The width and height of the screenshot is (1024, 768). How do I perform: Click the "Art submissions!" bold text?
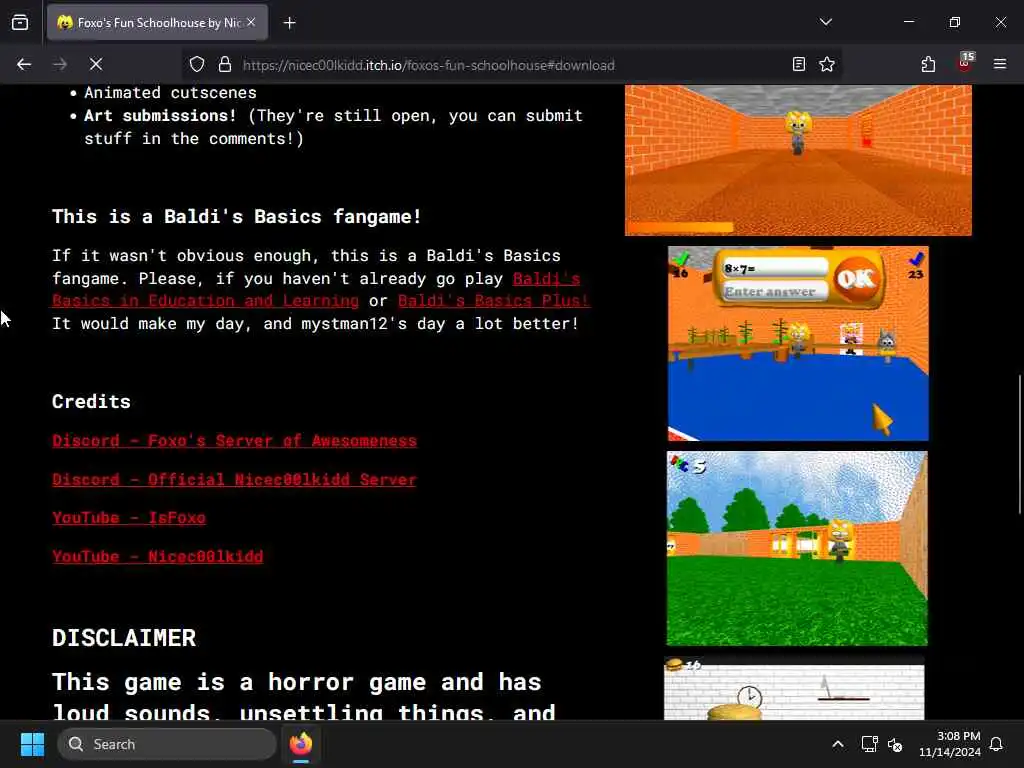click(x=160, y=116)
